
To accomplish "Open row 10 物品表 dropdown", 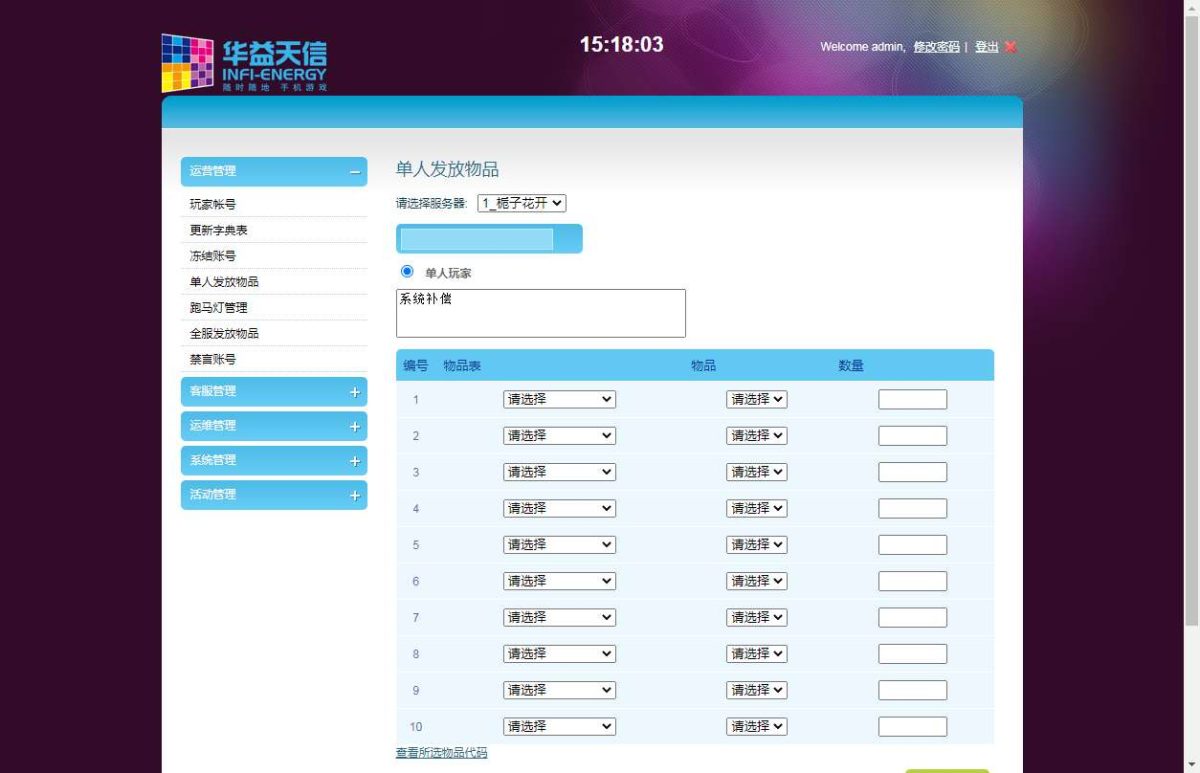I will [559, 727].
